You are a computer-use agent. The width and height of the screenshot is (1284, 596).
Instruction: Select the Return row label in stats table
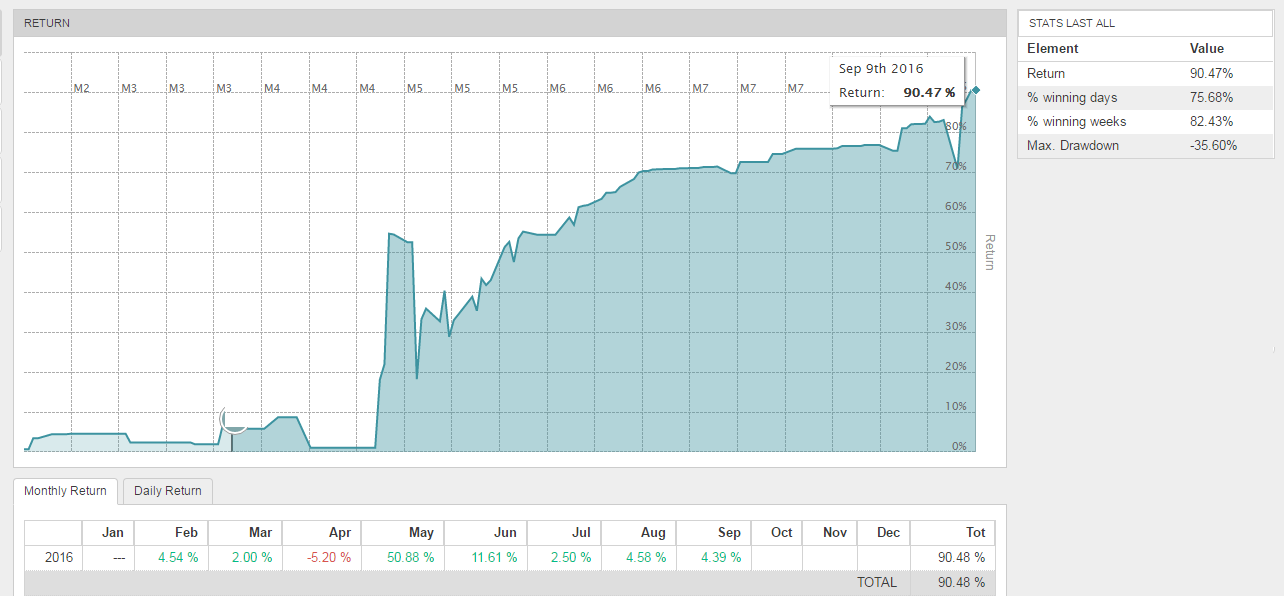(1046, 73)
